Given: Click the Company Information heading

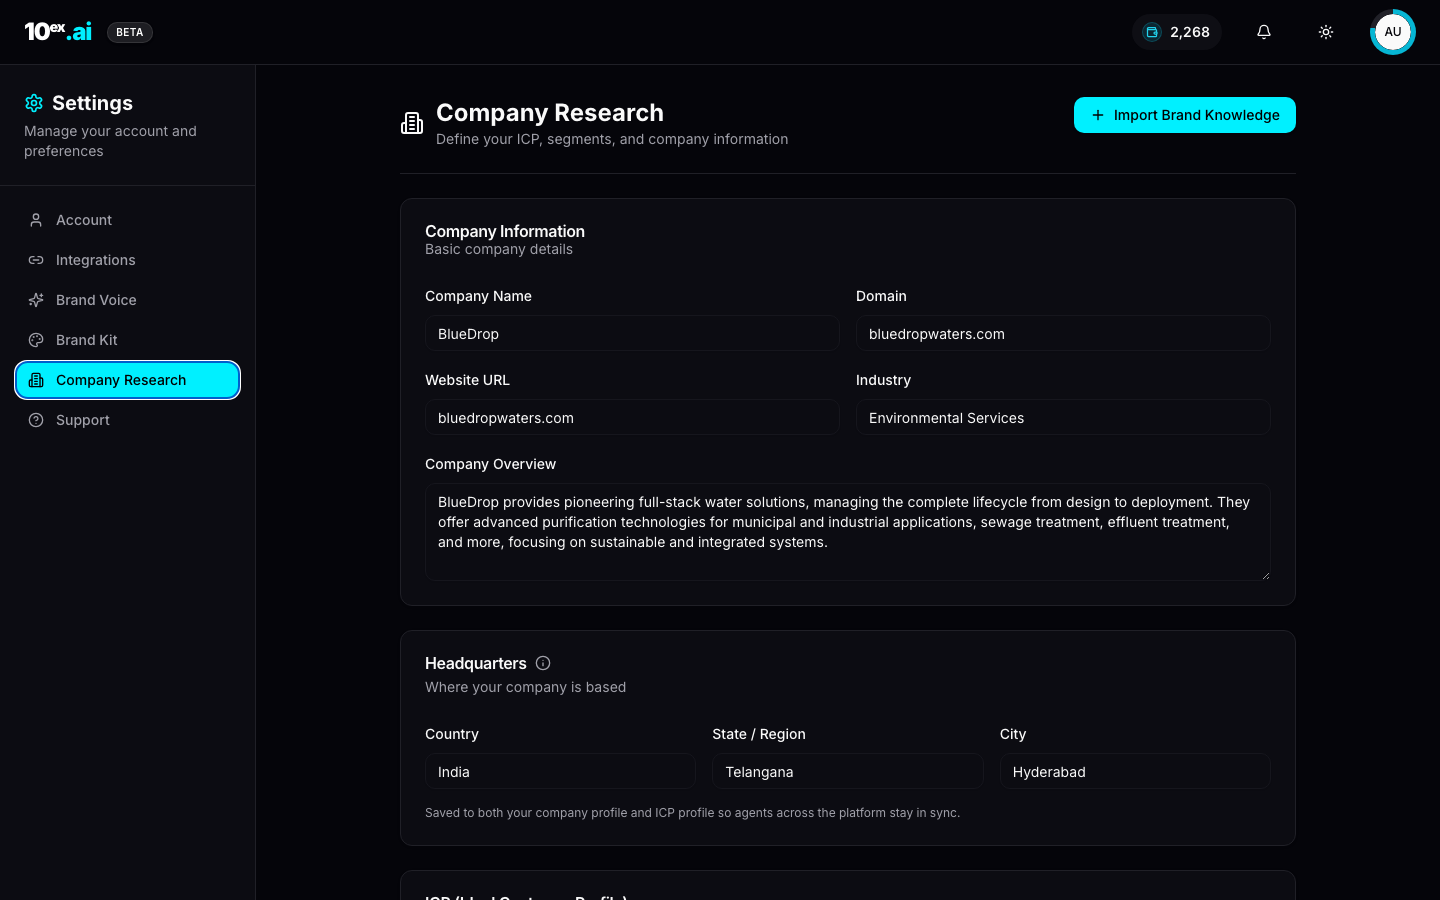Looking at the screenshot, I should pyautogui.click(x=505, y=231).
